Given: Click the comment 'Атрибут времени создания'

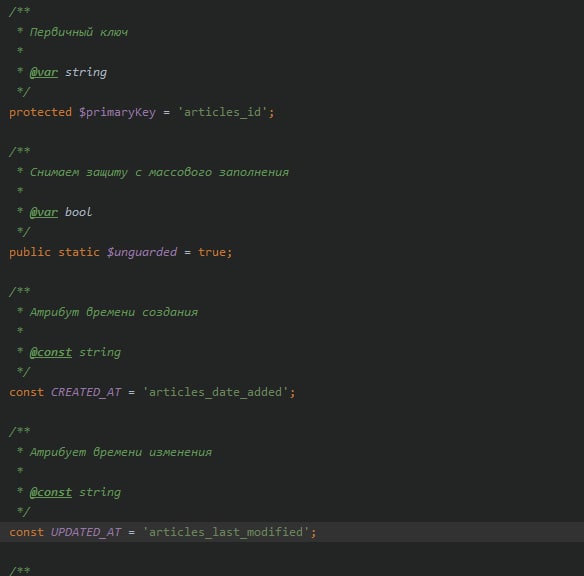Looking at the screenshot, I should point(114,312).
